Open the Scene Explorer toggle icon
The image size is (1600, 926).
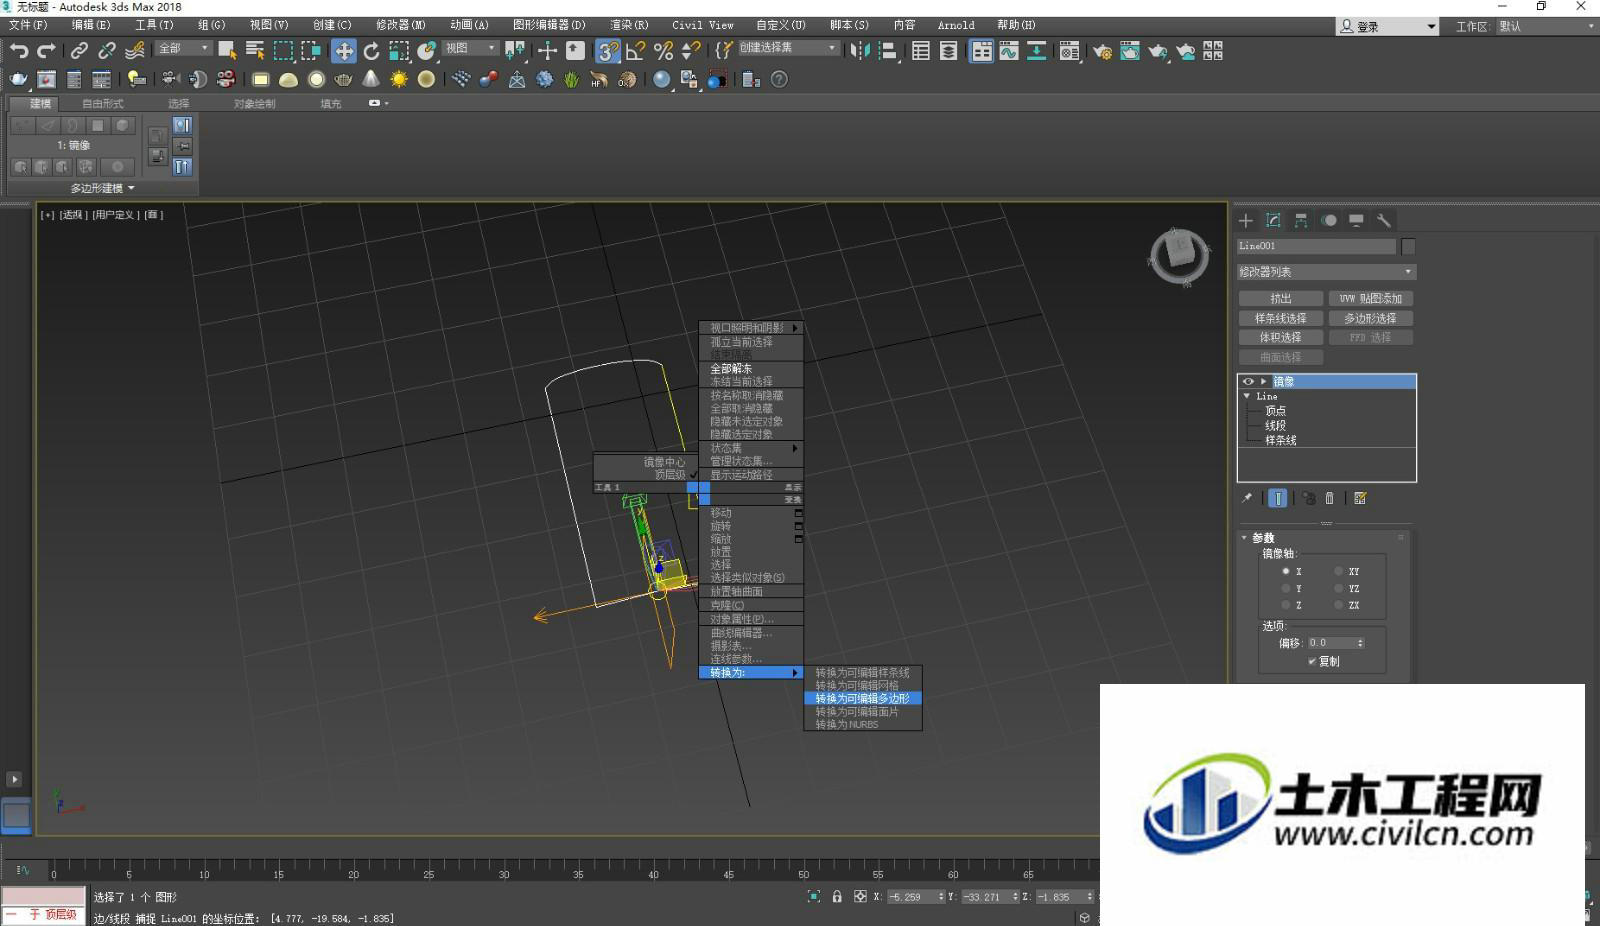pos(921,50)
